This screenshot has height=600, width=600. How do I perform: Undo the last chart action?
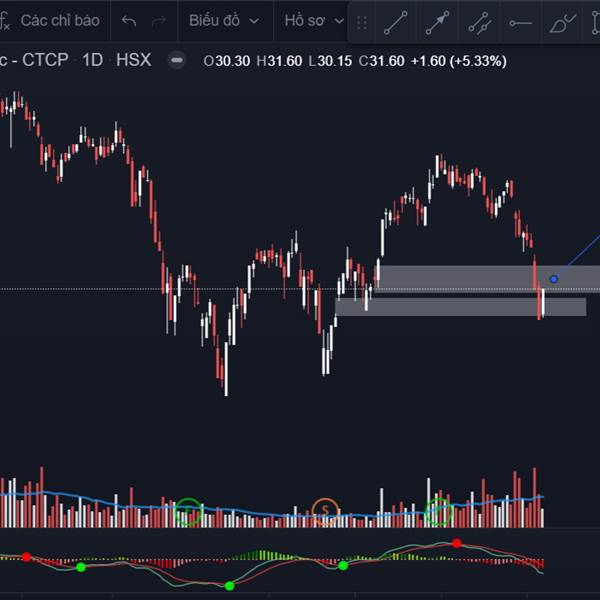129,21
